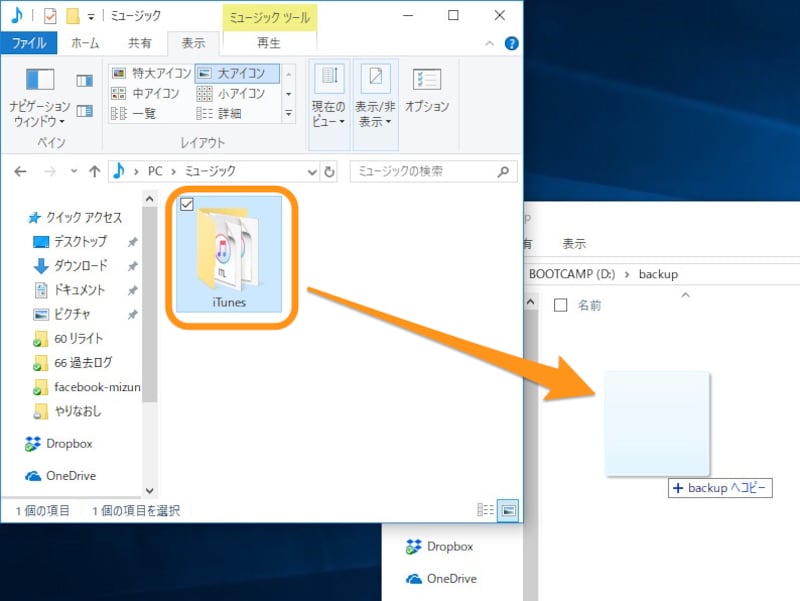Screen dimensions: 800x601
Task: Navigate up to PC with the up arrow
Action: click(94, 171)
